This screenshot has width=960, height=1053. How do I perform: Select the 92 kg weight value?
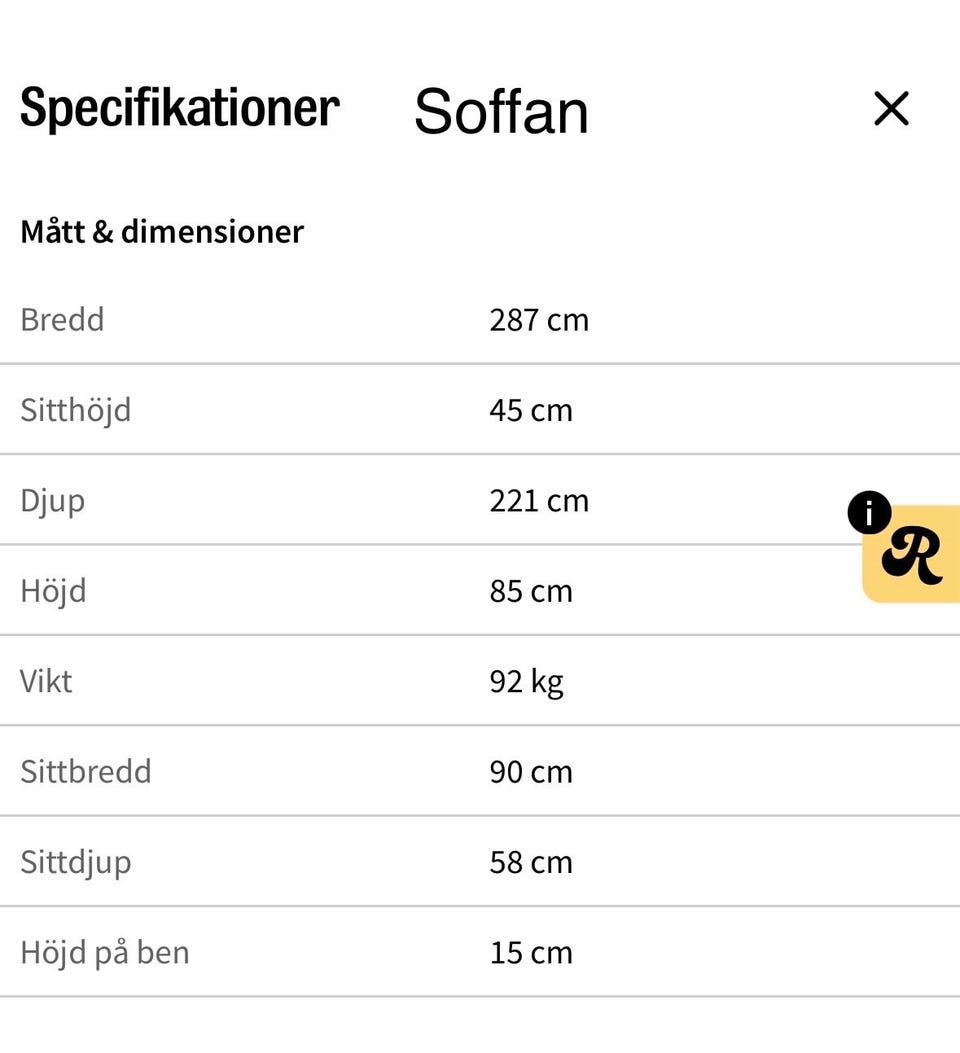coord(526,683)
